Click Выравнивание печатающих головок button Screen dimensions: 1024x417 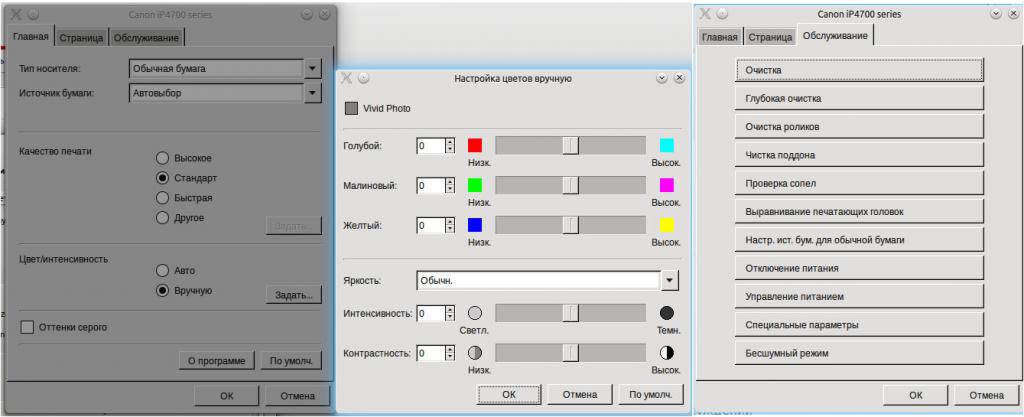[859, 212]
